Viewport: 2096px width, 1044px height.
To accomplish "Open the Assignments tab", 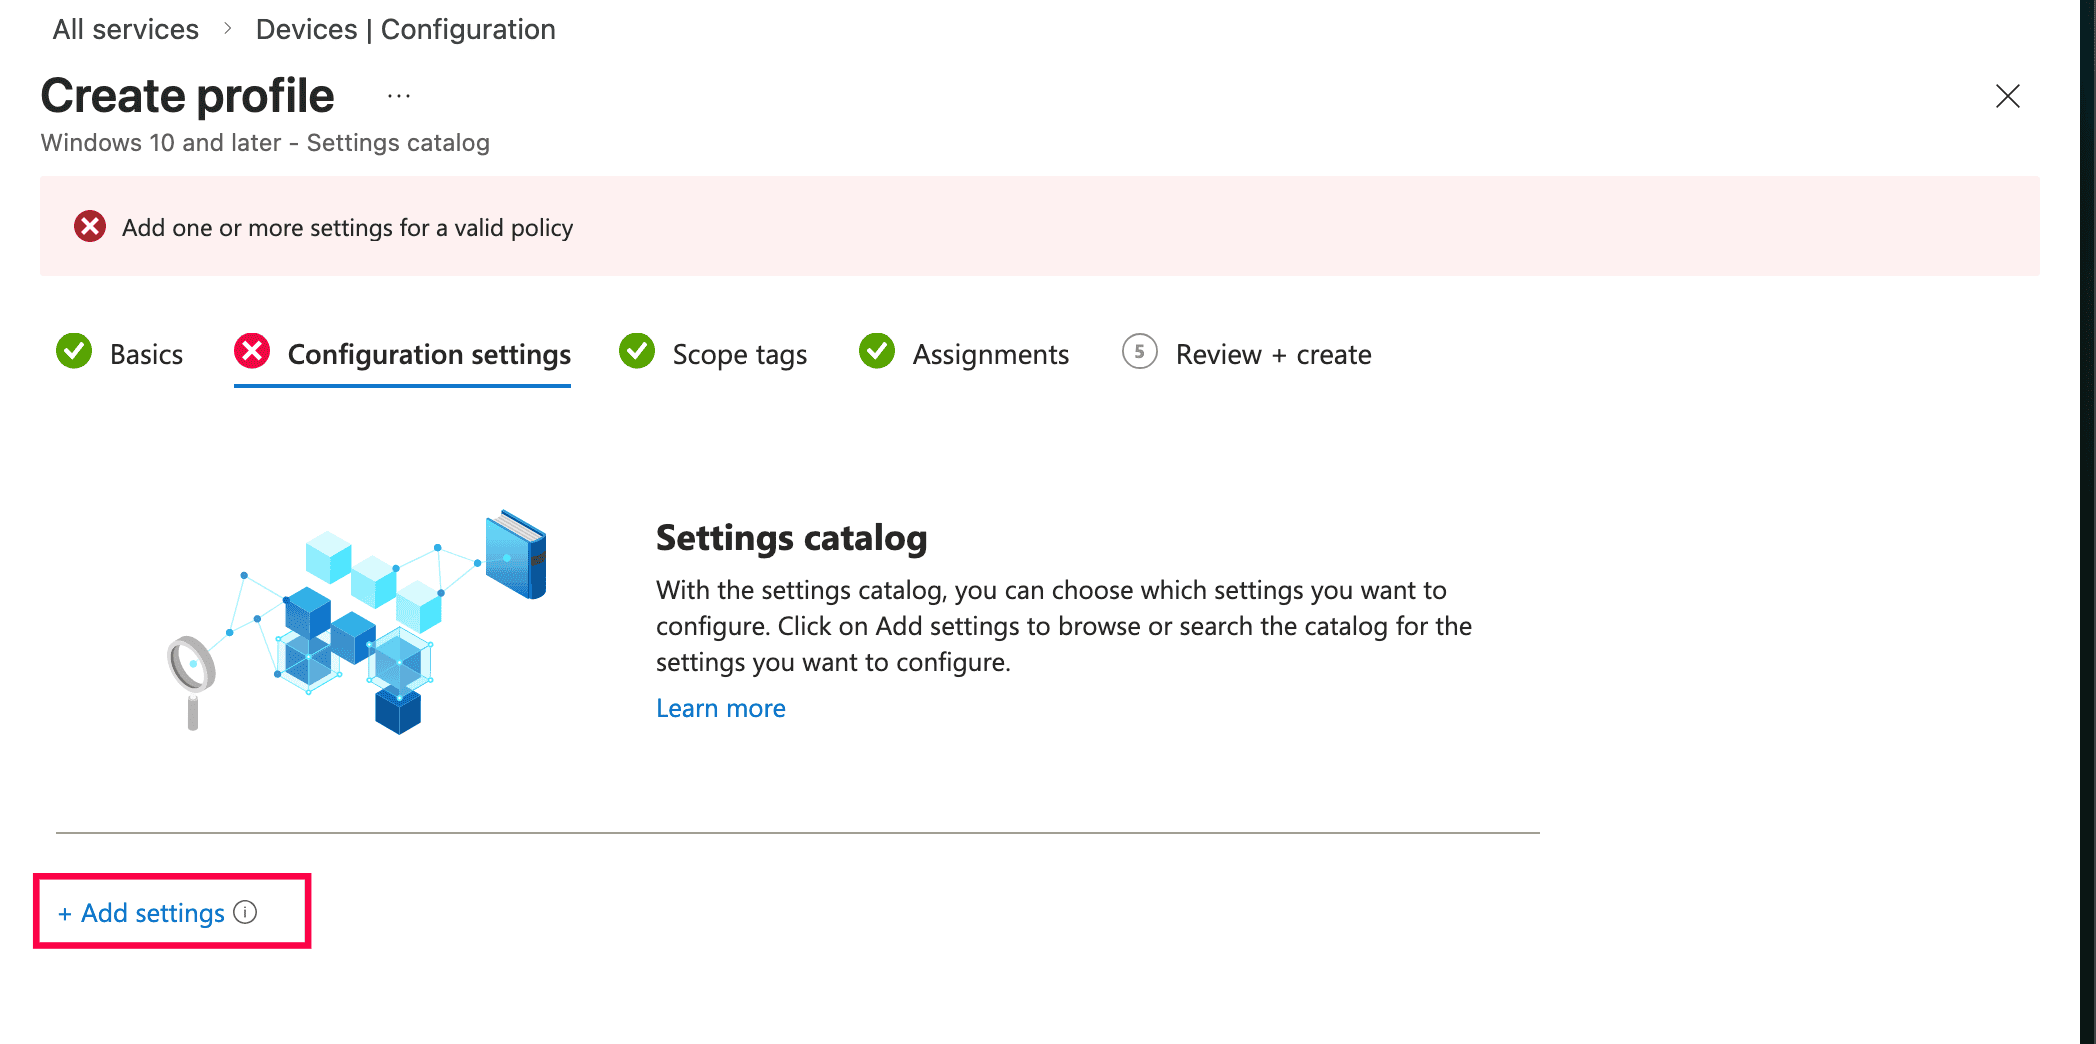I will point(991,353).
